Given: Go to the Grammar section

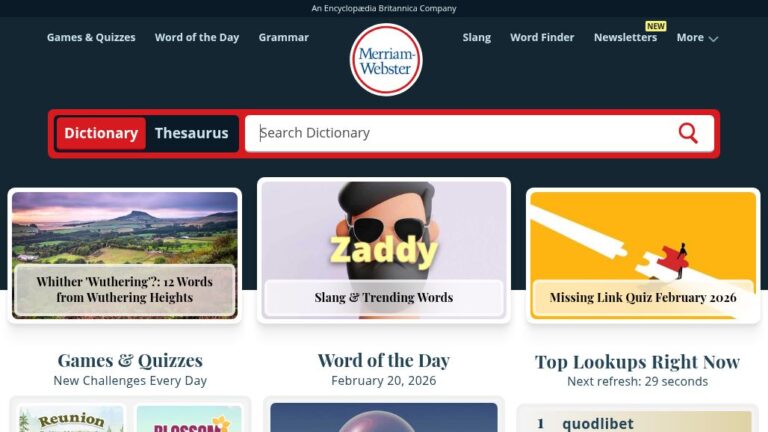Looking at the screenshot, I should 284,37.
